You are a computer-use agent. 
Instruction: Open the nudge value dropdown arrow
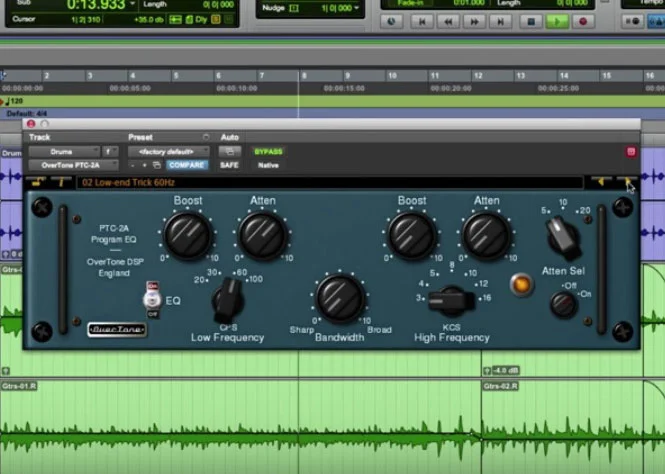(357, 8)
